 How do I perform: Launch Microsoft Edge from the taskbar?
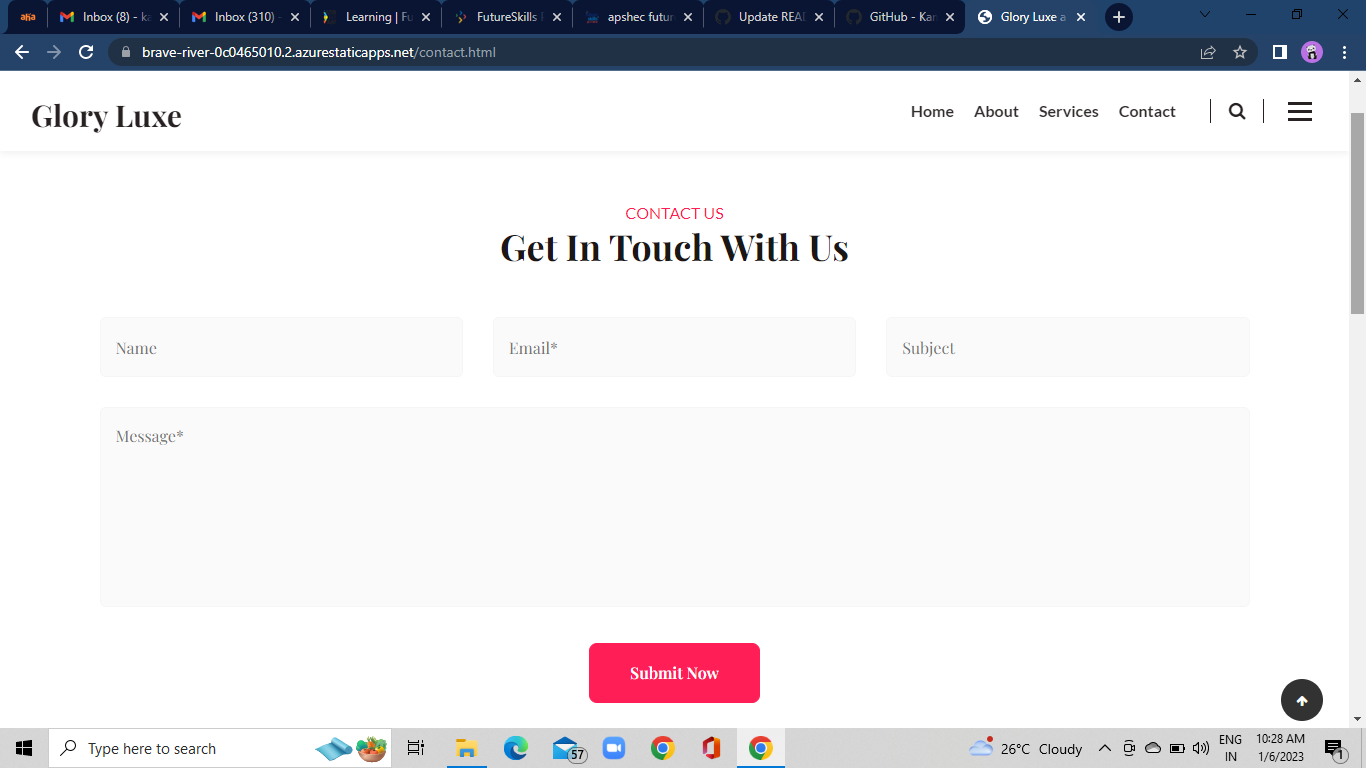515,748
